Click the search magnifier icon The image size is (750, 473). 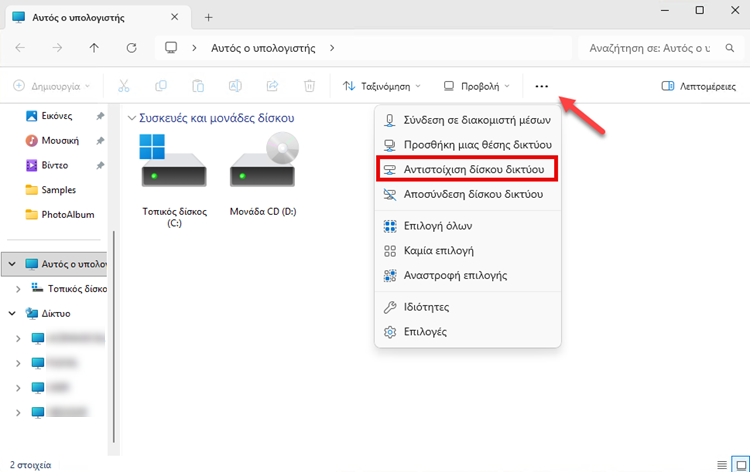tap(729, 48)
